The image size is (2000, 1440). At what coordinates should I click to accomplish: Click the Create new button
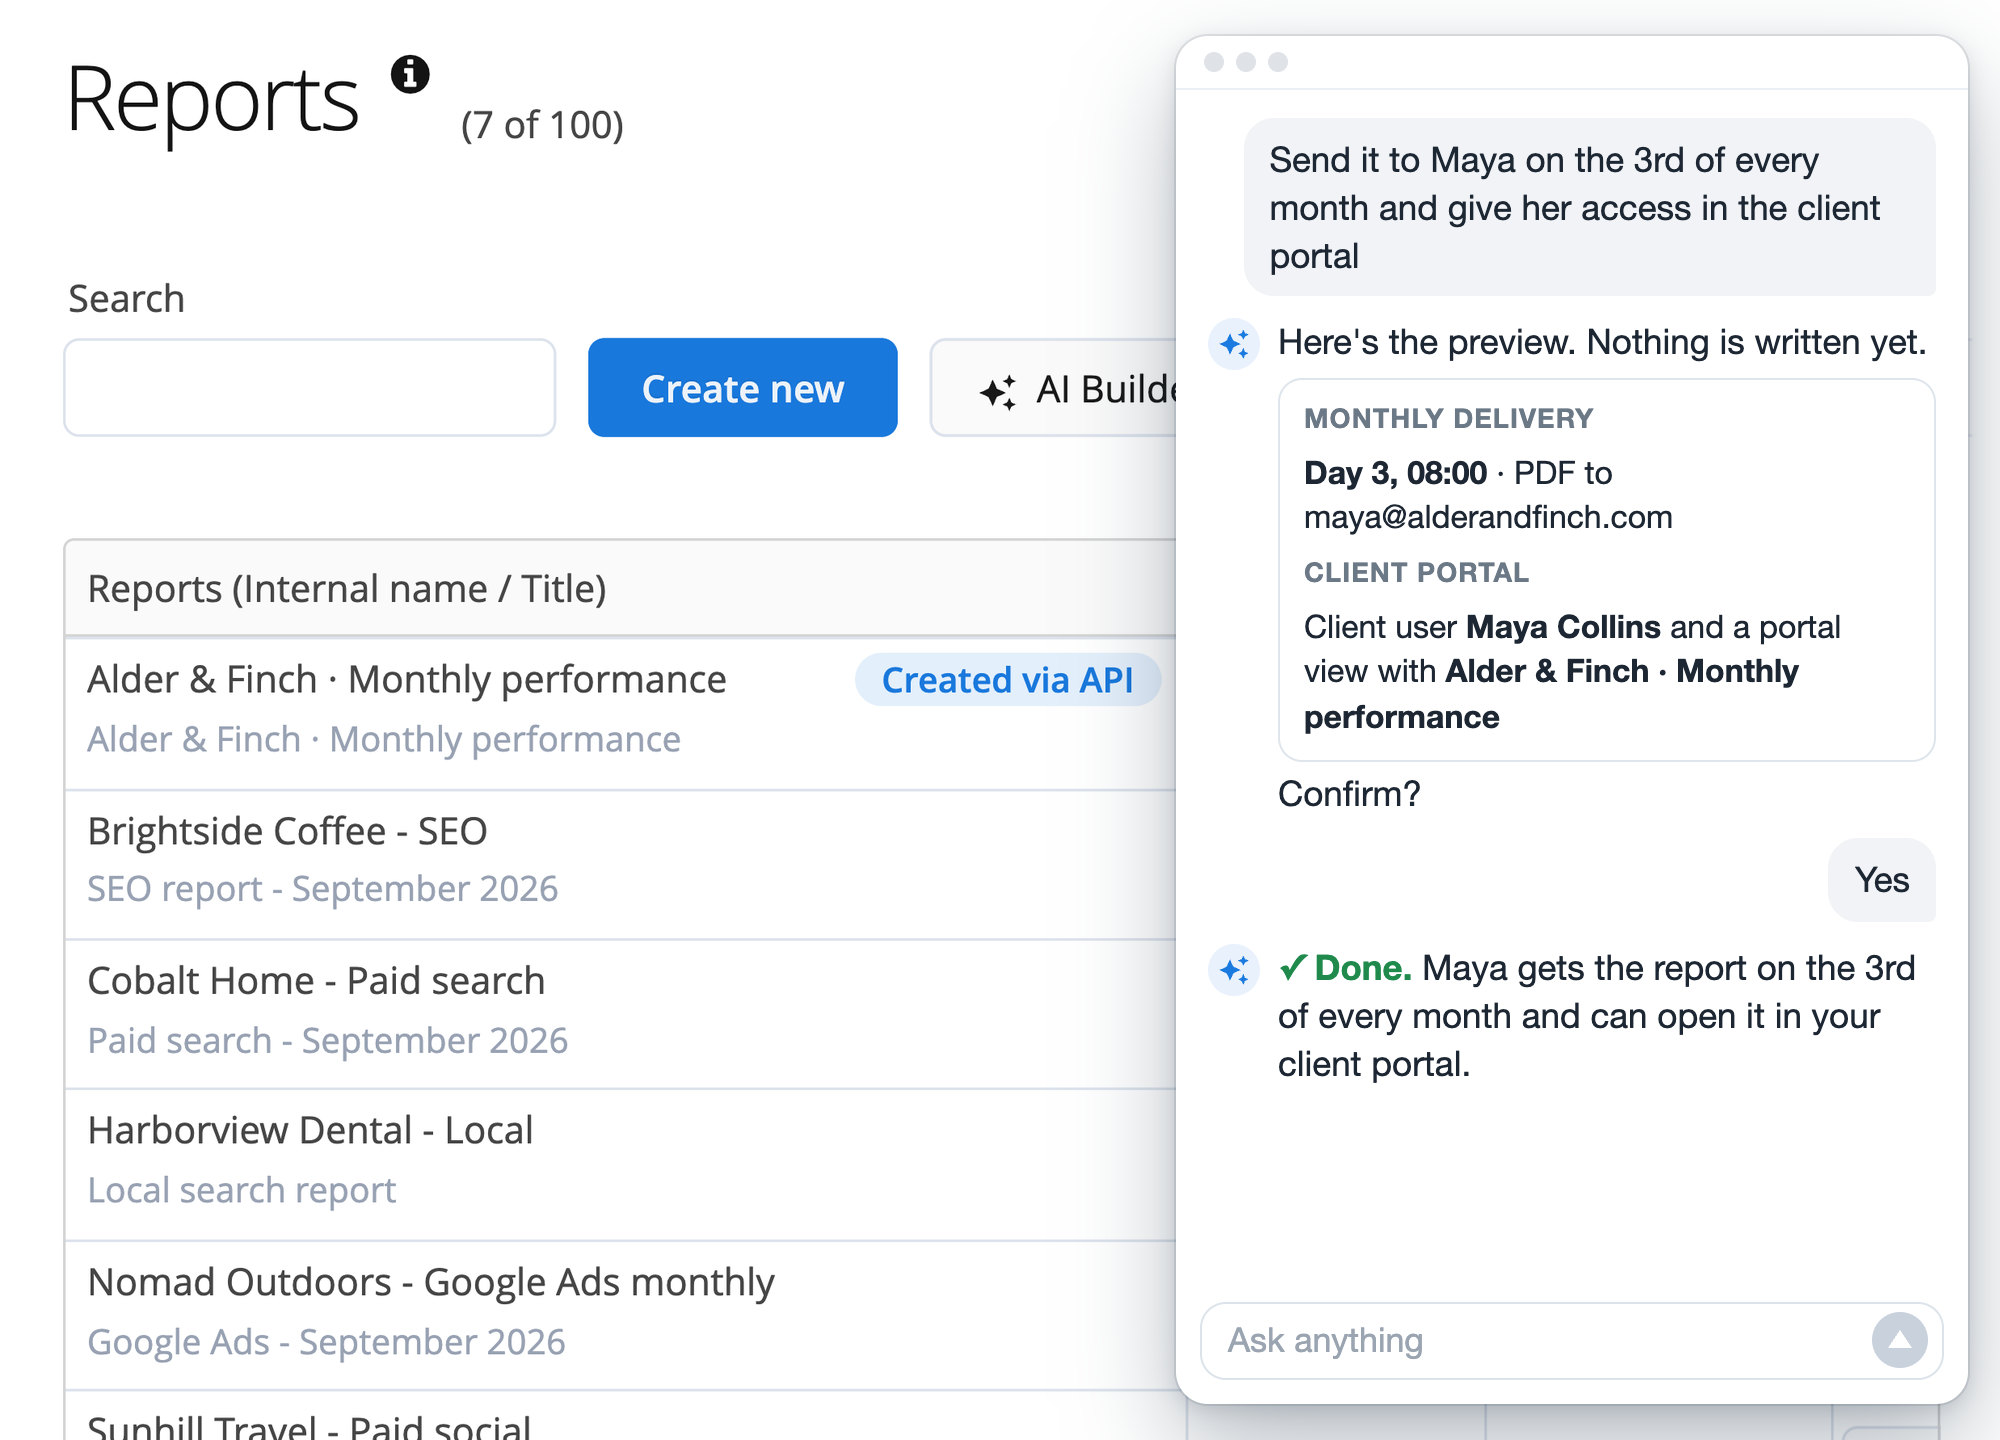coord(742,388)
